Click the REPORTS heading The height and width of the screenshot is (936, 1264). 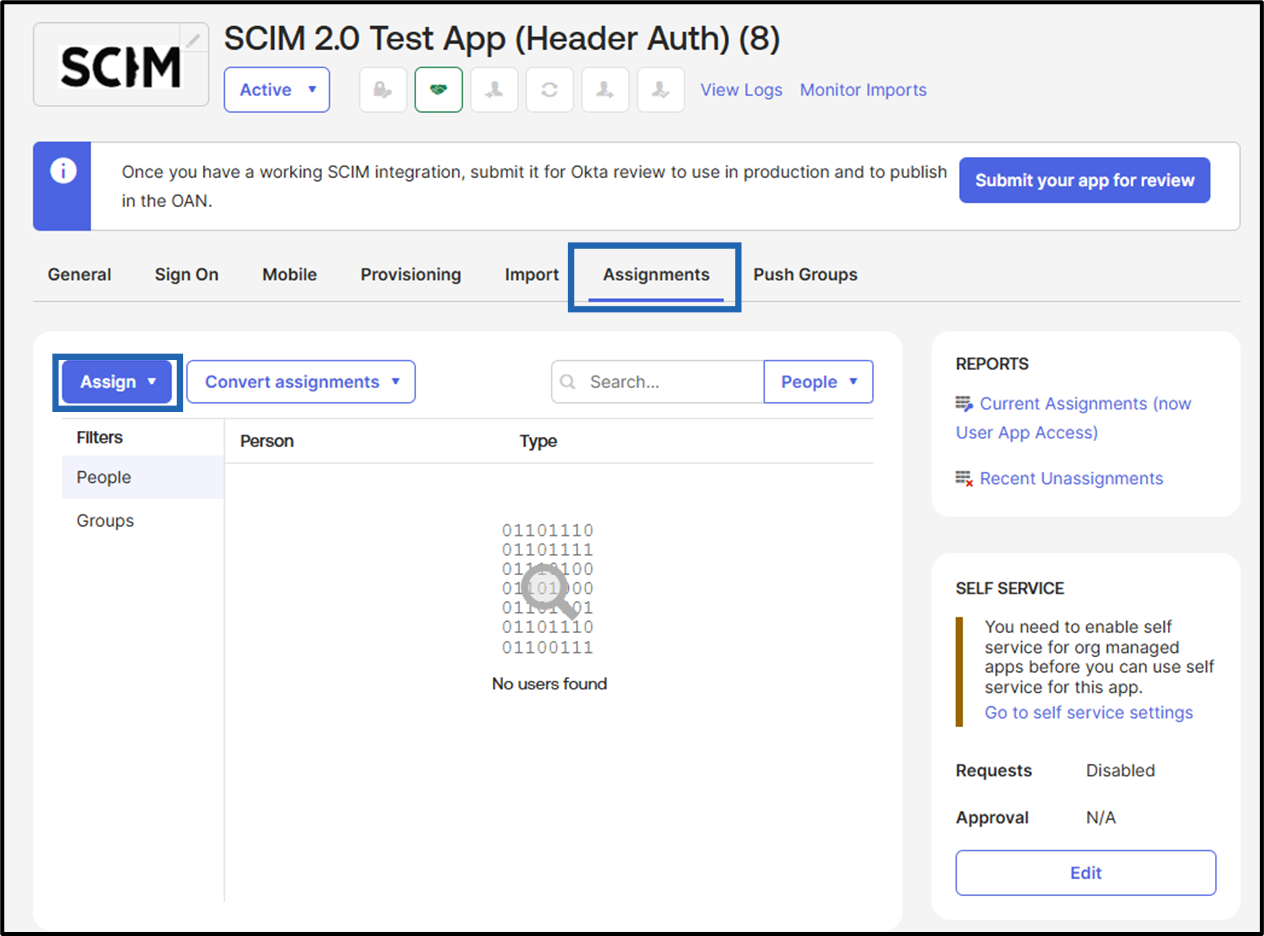(992, 364)
